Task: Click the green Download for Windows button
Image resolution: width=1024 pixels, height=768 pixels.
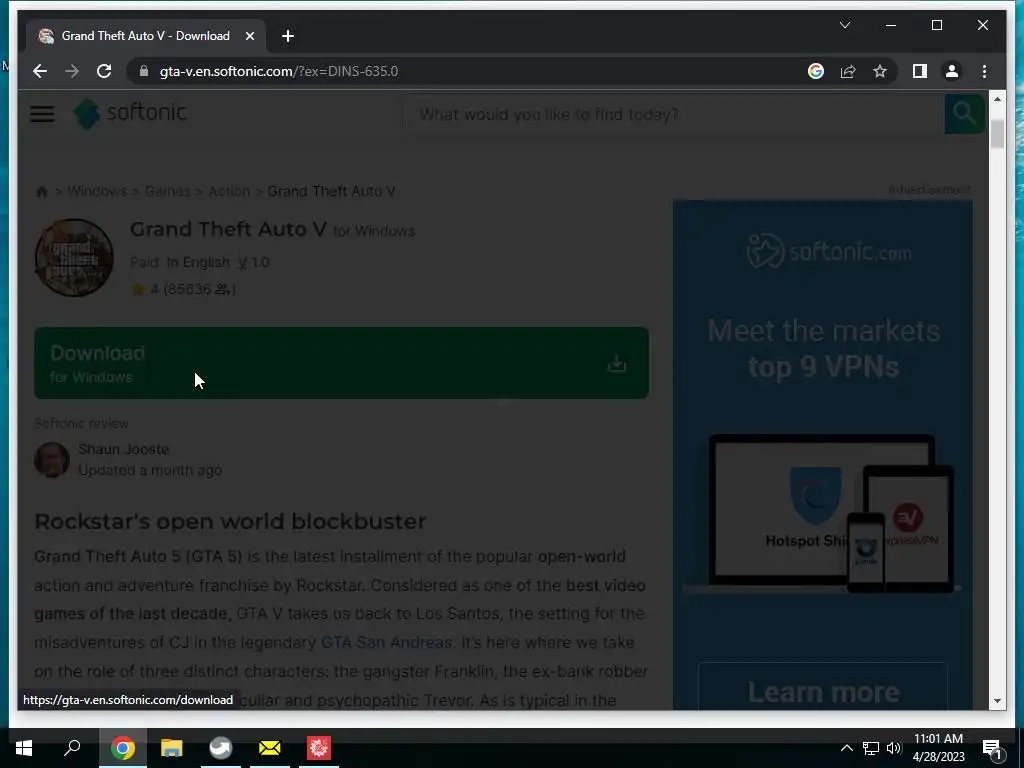Action: (x=342, y=363)
